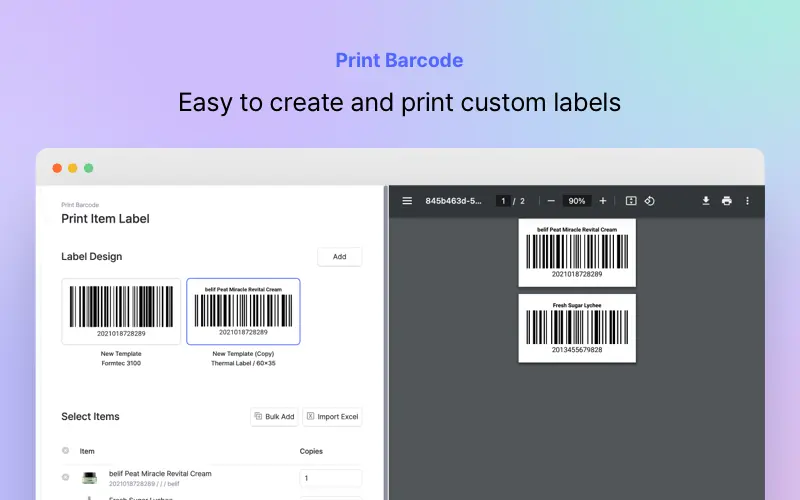Zoom in with the plus icon
Screen dimensions: 800x500
click(x=603, y=201)
